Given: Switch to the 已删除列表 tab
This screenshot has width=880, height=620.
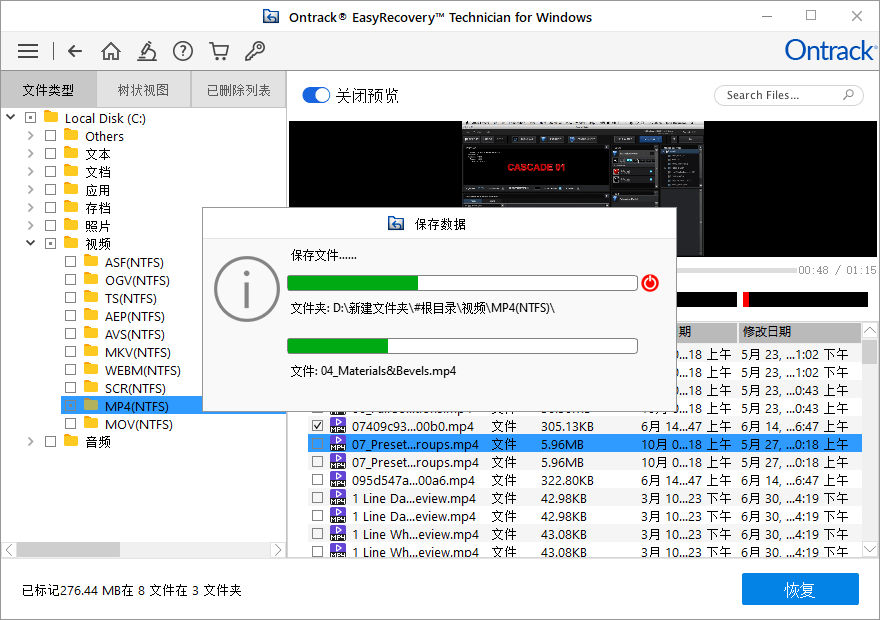Looking at the screenshot, I should coord(239,90).
